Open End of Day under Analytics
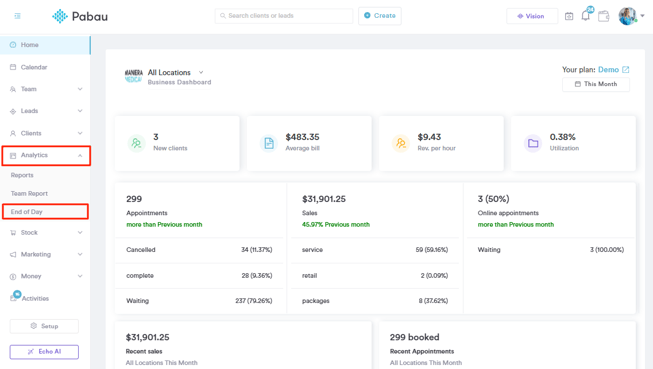 pyautogui.click(x=45, y=212)
